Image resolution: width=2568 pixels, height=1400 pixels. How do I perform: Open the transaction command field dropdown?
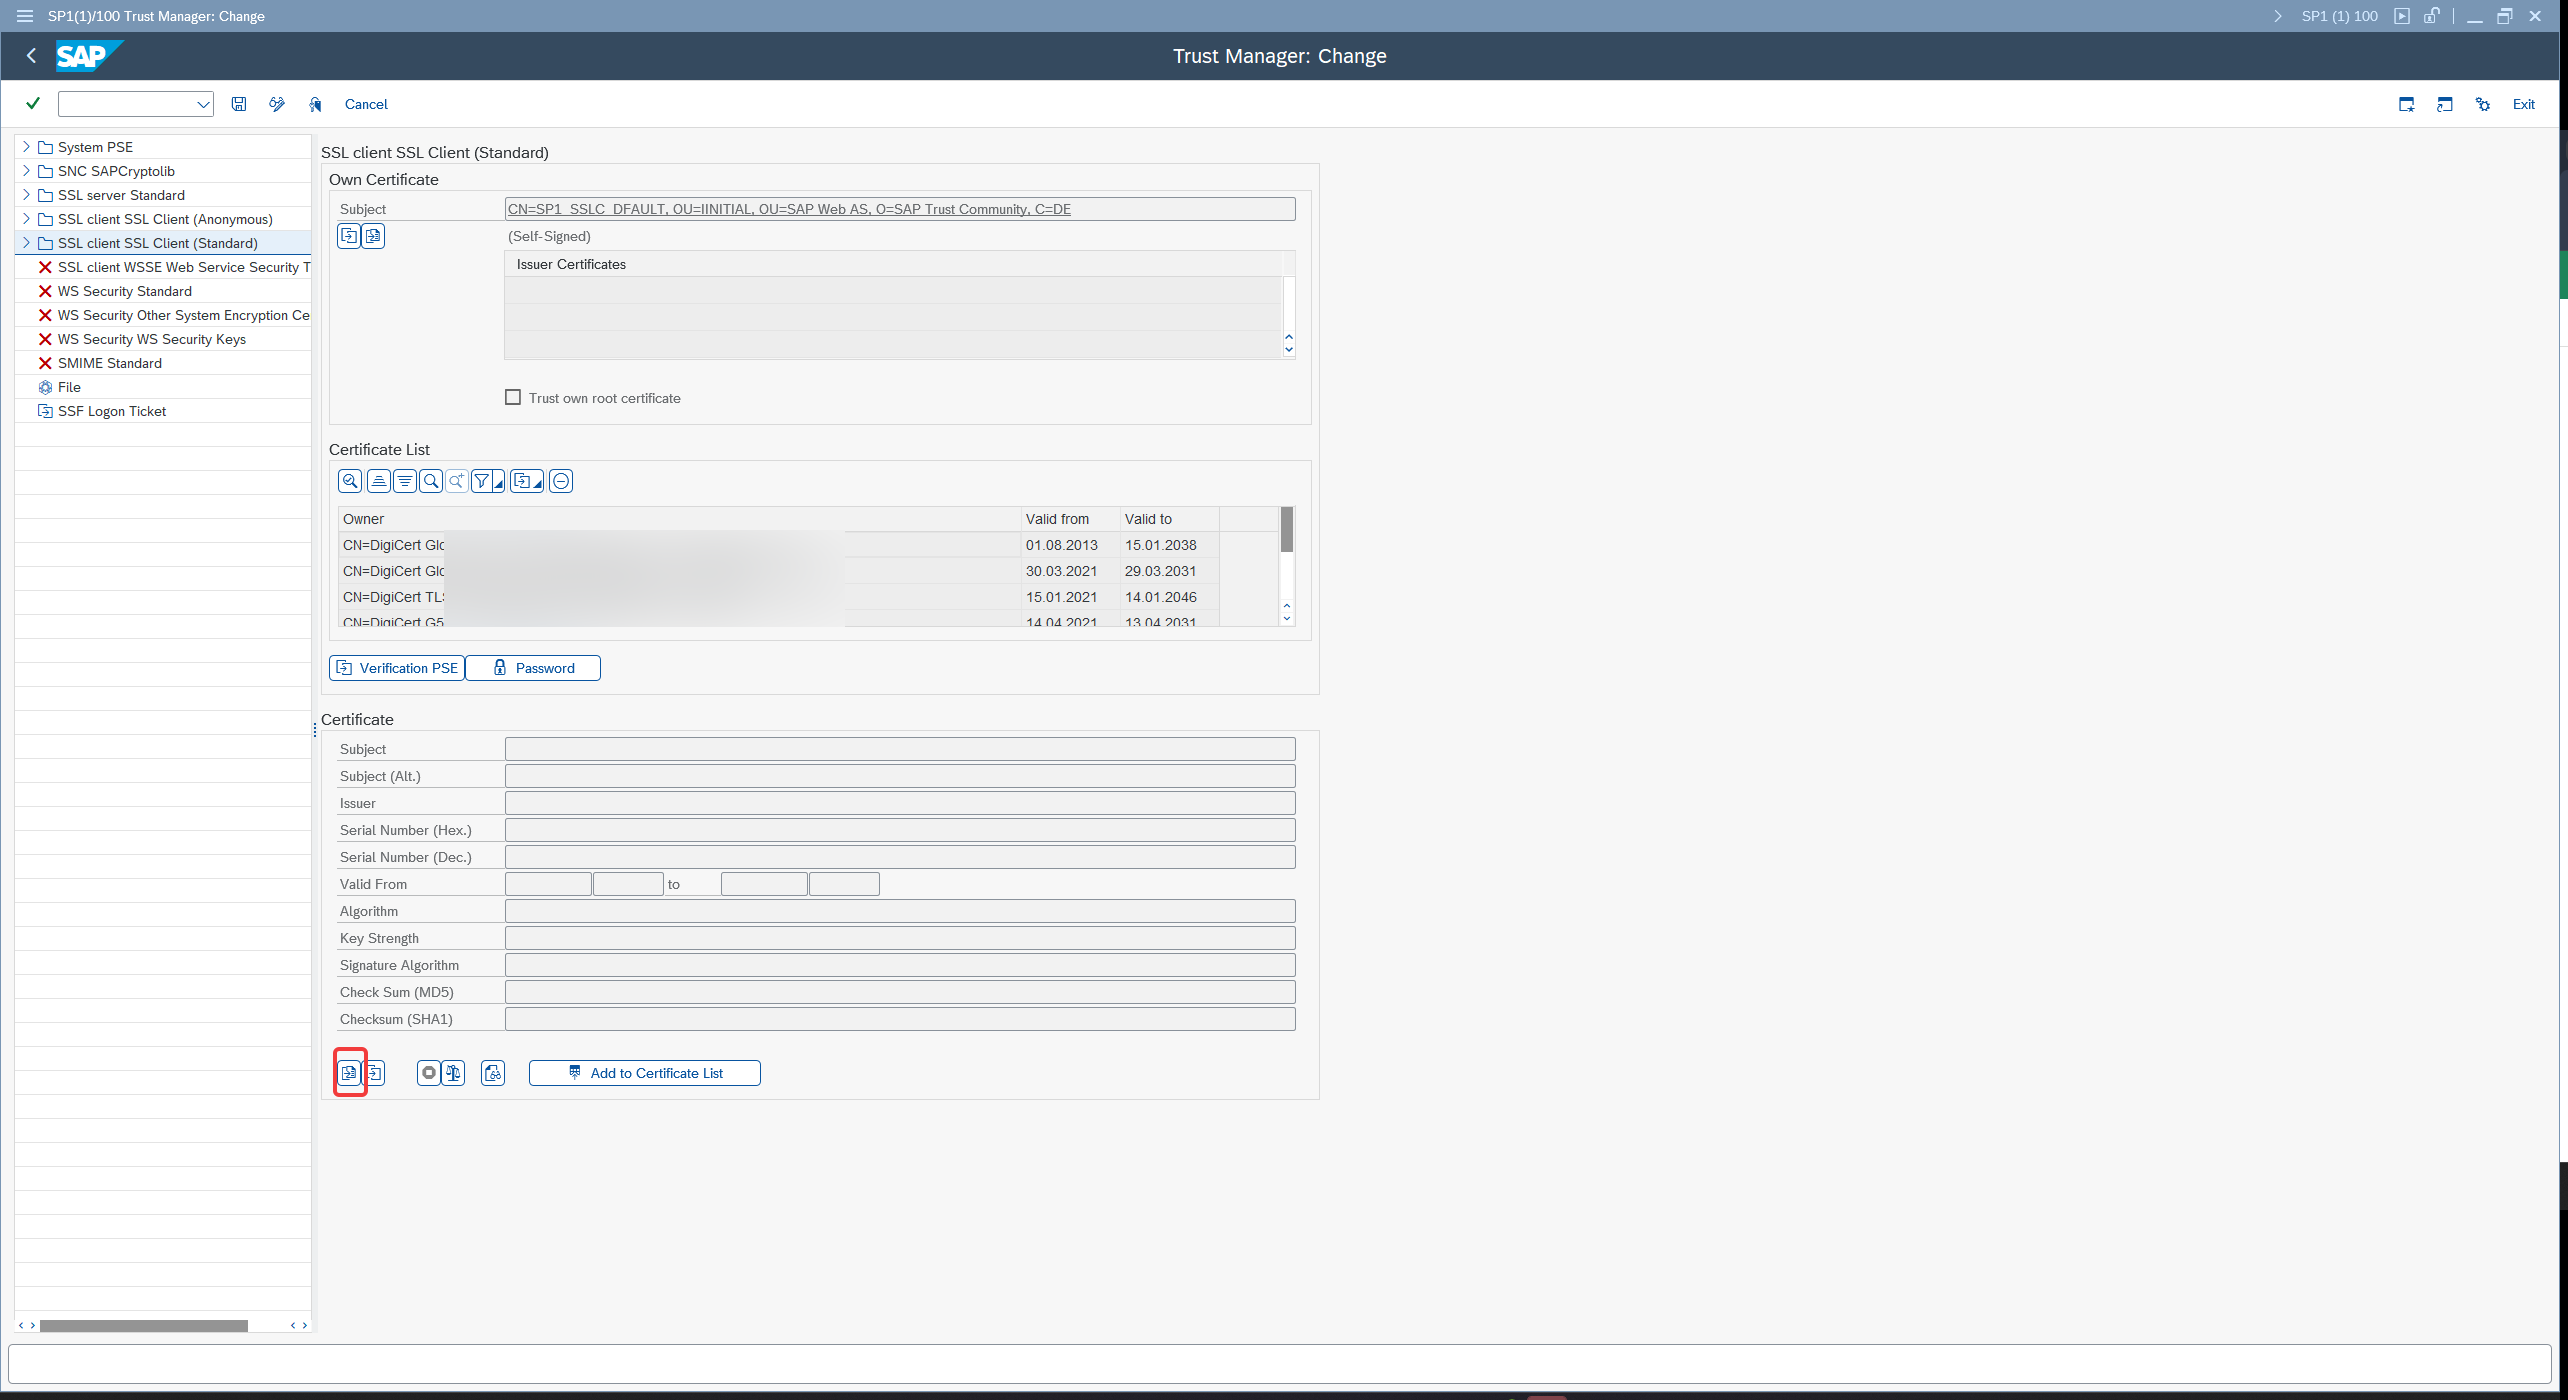click(x=203, y=104)
